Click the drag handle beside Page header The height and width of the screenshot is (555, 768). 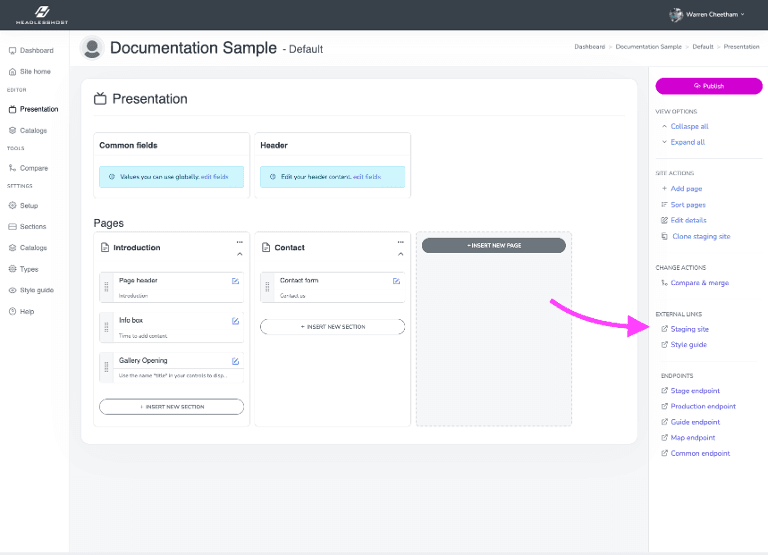[x=105, y=288]
